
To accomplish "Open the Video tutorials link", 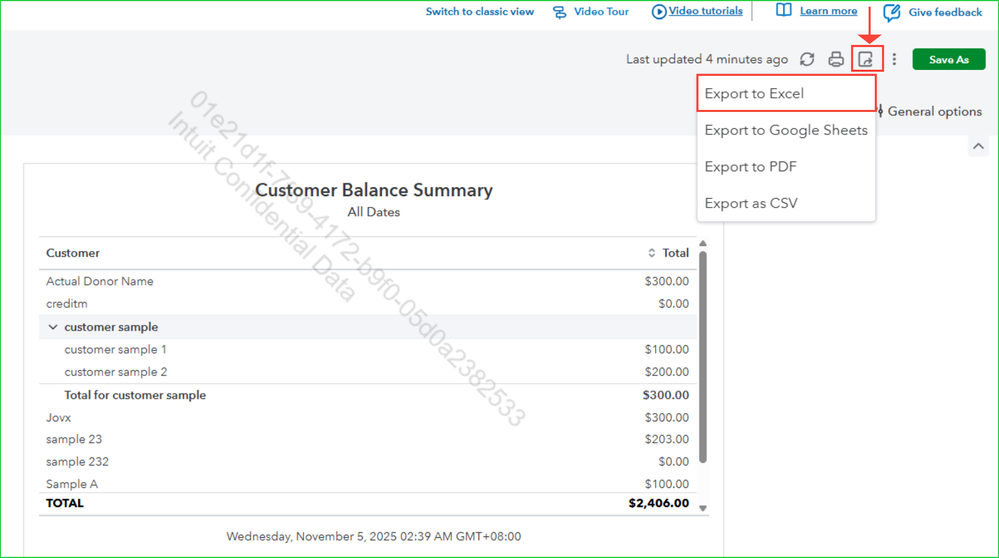I will (705, 11).
